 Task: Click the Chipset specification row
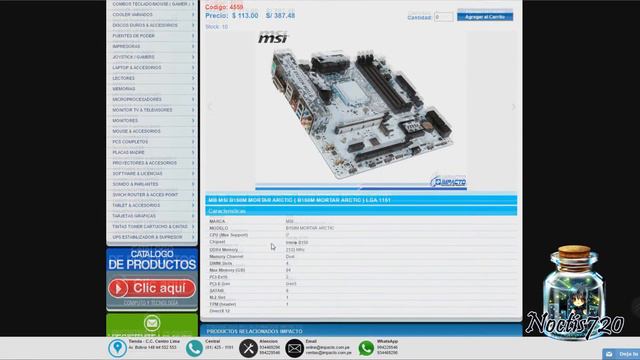pos(361,242)
